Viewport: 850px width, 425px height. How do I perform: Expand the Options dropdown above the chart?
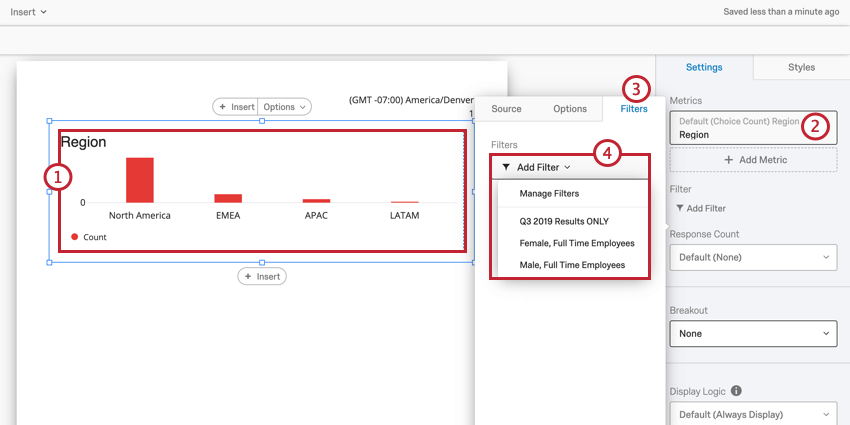(285, 107)
